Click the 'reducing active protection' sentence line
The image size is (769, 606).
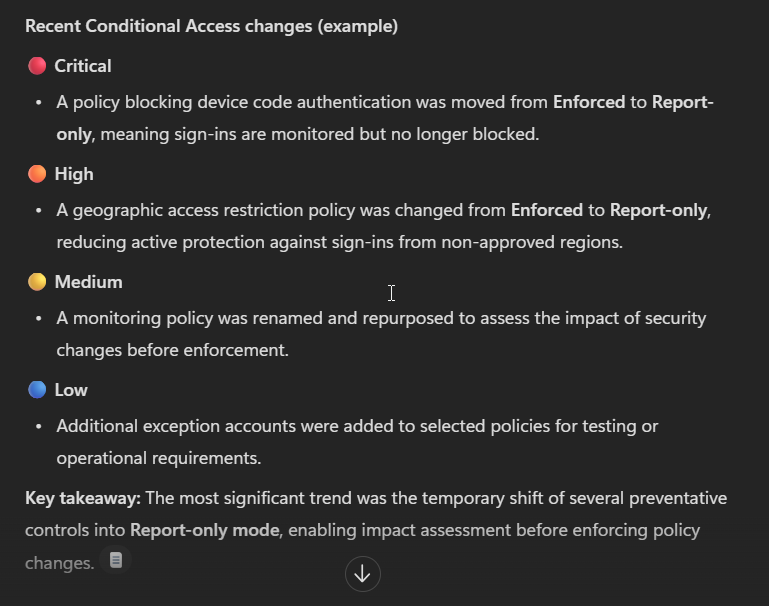(339, 242)
